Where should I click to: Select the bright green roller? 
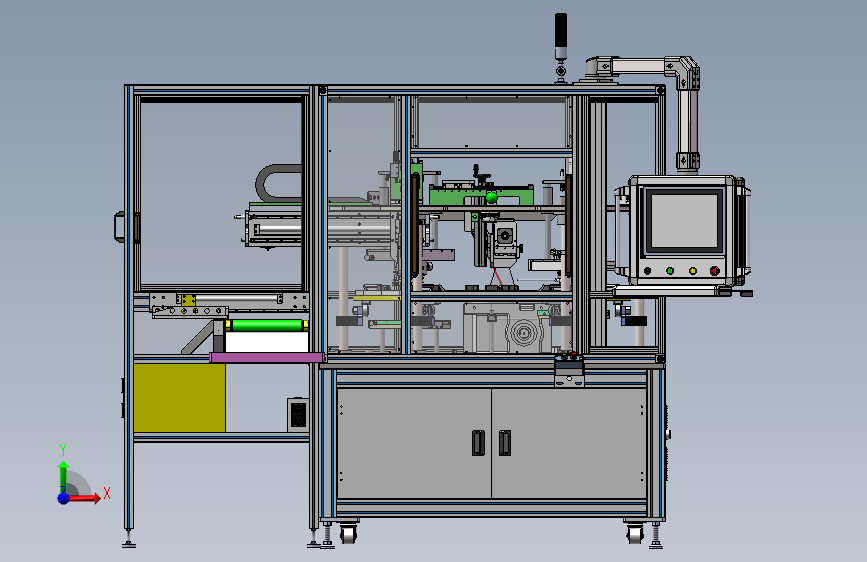tap(268, 325)
